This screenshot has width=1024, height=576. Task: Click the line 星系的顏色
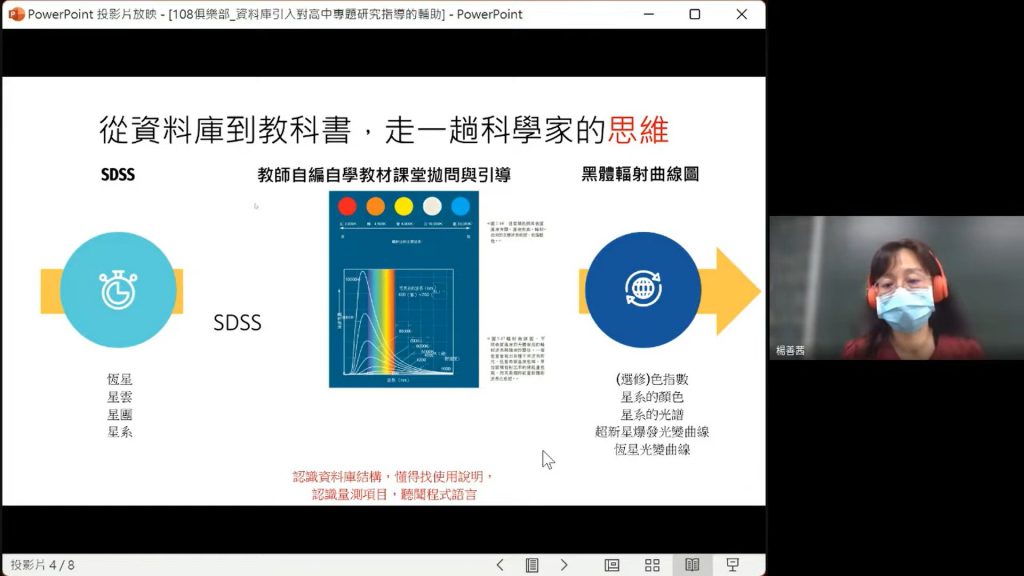click(652, 396)
